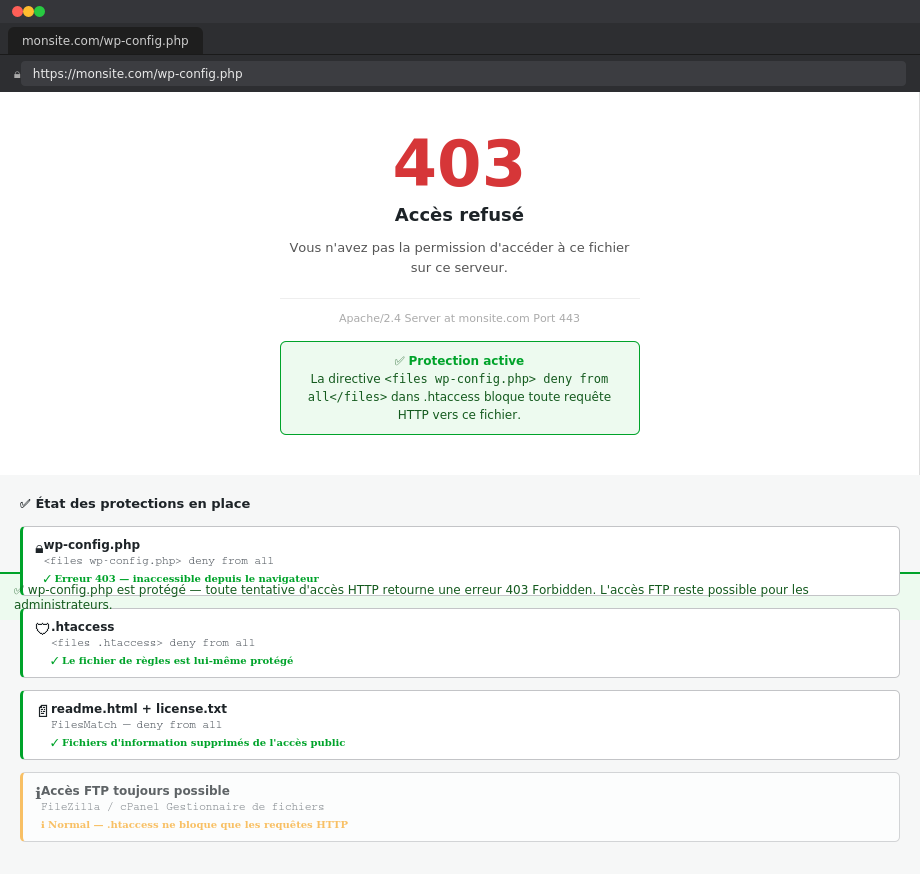
Task: Click the padlock icon beside the URL
Action: point(17,74)
